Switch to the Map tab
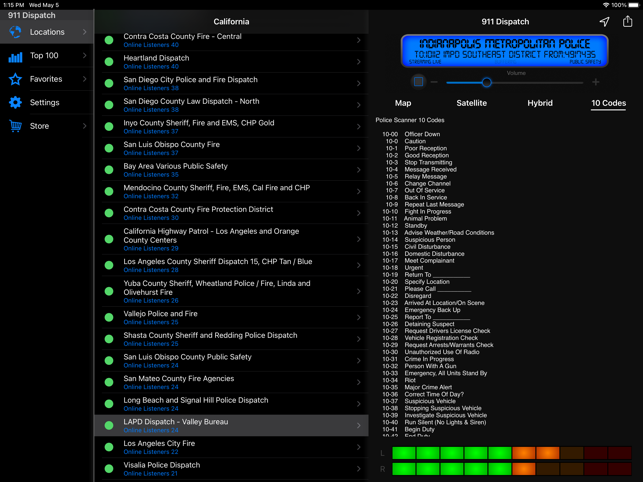 (403, 103)
